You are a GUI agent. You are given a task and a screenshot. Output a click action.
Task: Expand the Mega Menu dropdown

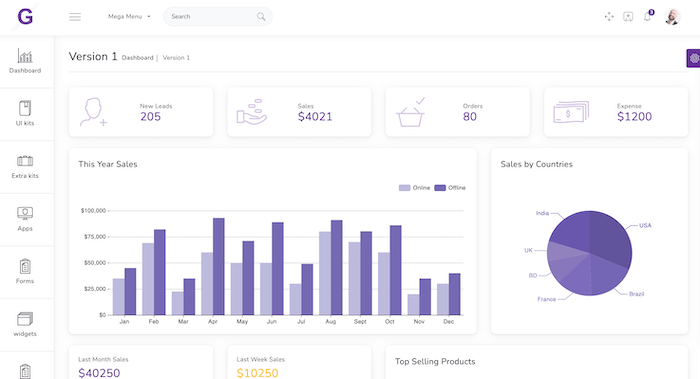129,17
